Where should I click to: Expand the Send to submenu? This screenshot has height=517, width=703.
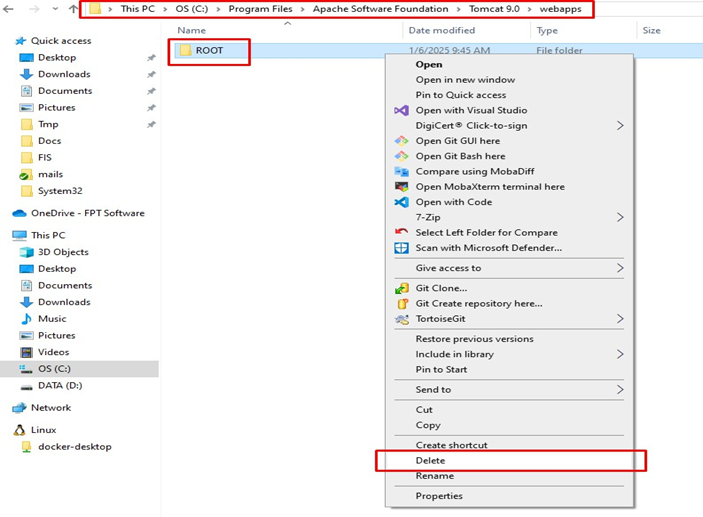(x=620, y=390)
